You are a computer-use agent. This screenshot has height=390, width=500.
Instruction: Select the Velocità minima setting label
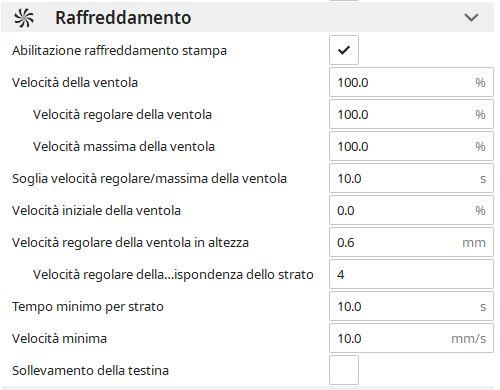point(59,338)
